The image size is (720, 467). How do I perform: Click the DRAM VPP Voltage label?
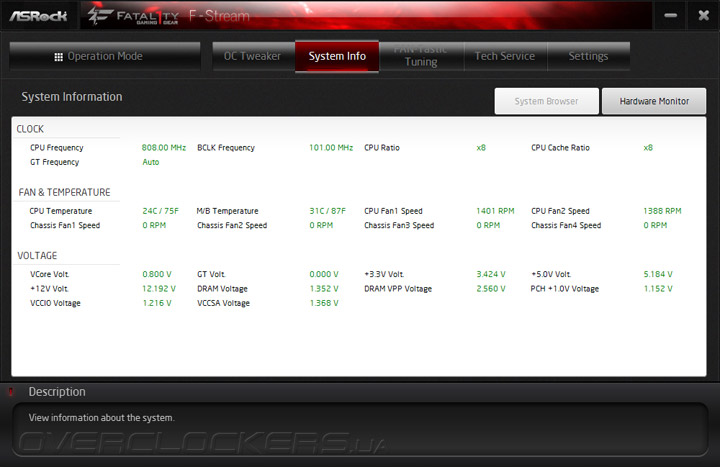tap(398, 289)
